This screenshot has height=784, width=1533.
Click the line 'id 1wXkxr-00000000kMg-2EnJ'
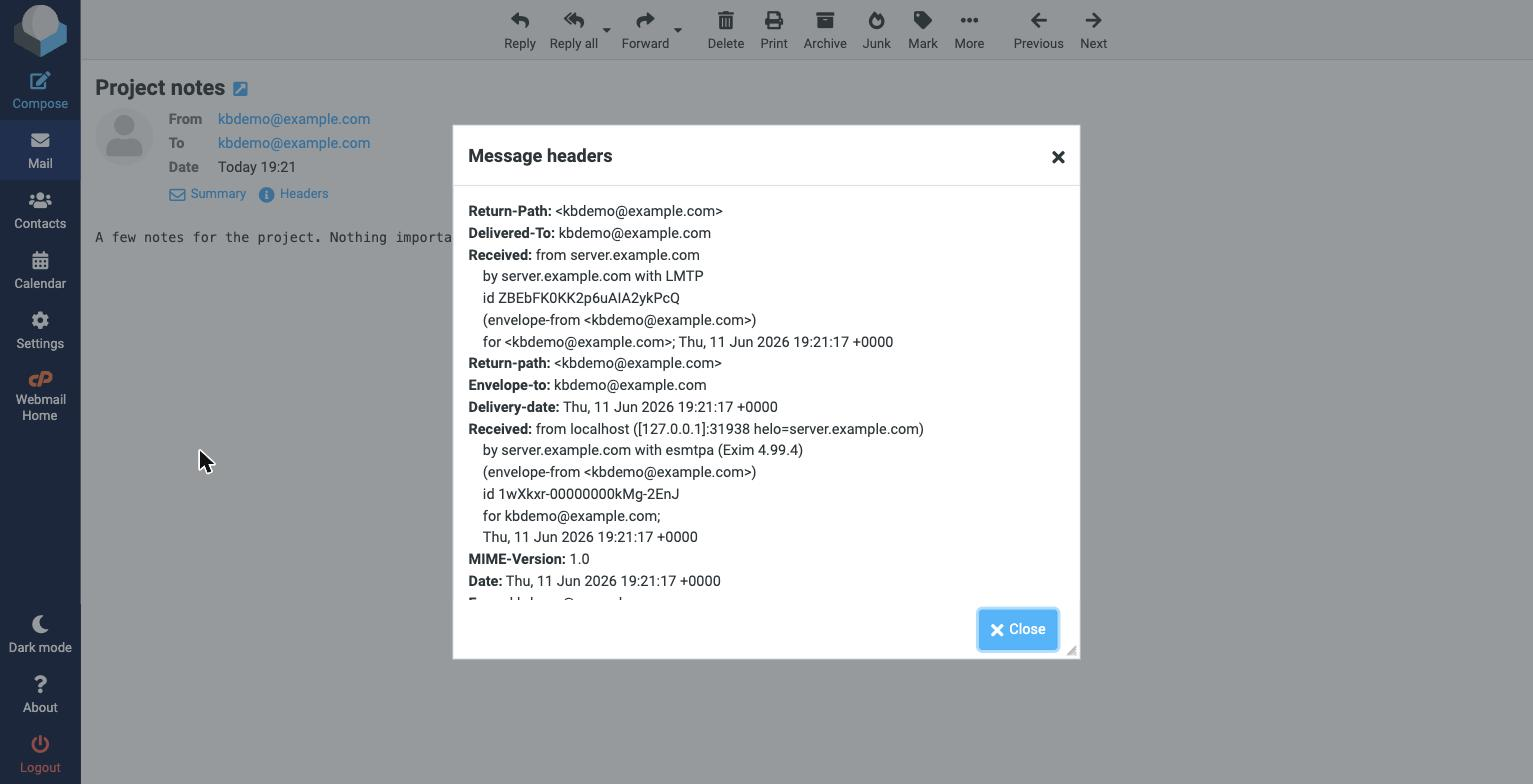(581, 494)
